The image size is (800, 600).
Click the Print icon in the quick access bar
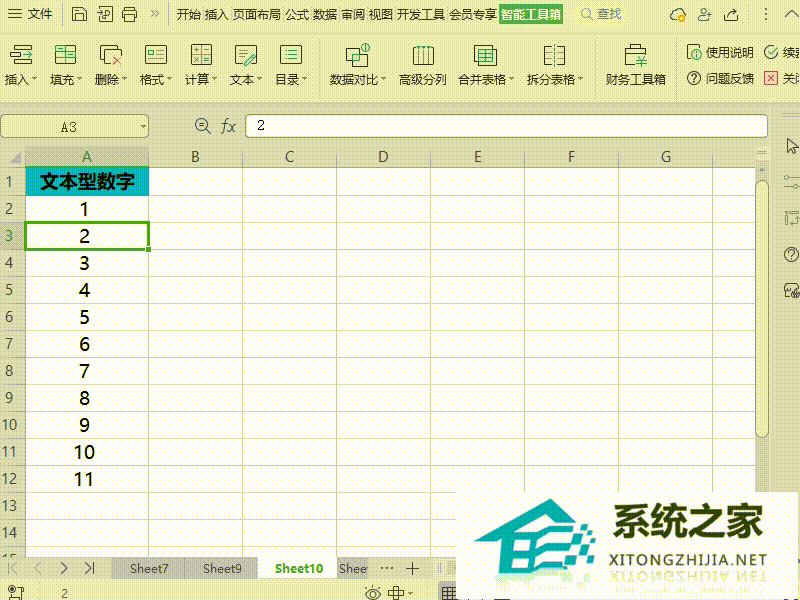click(130, 14)
